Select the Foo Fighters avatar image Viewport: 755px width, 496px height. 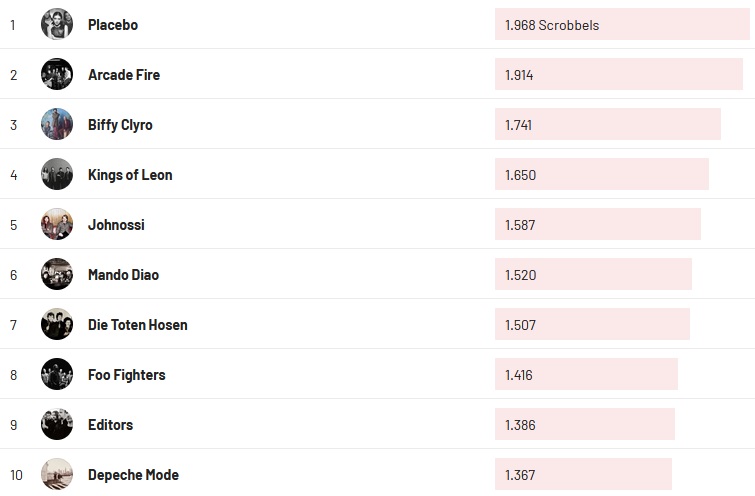(x=57, y=374)
